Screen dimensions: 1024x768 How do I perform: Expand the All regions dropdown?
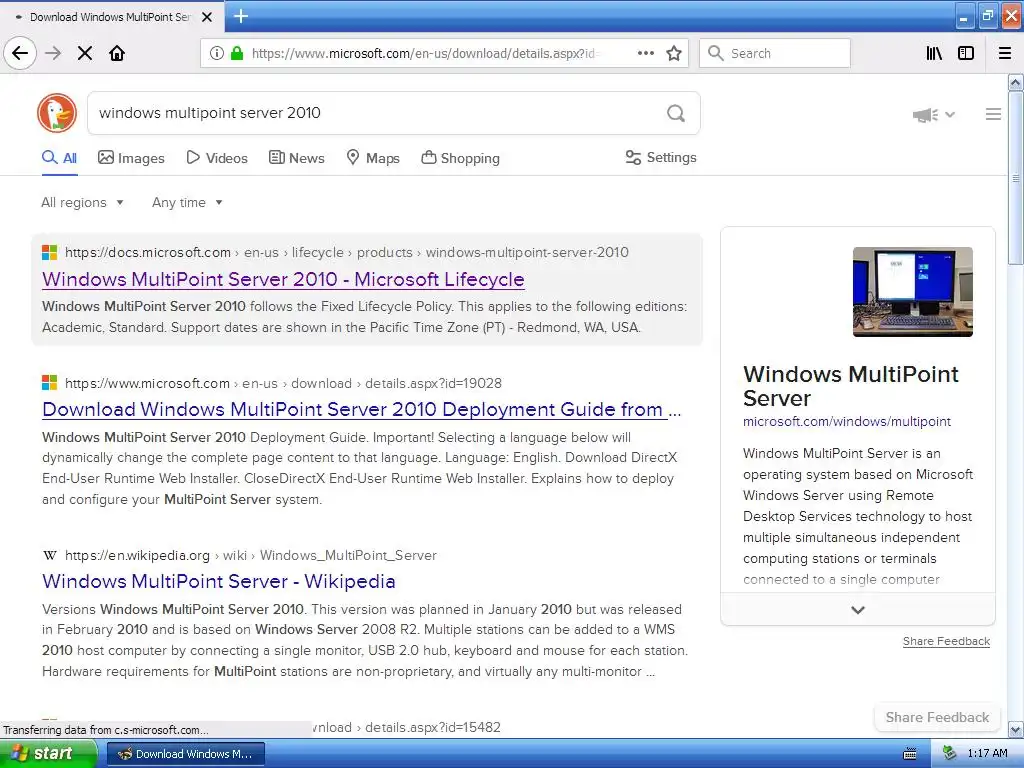coord(82,202)
